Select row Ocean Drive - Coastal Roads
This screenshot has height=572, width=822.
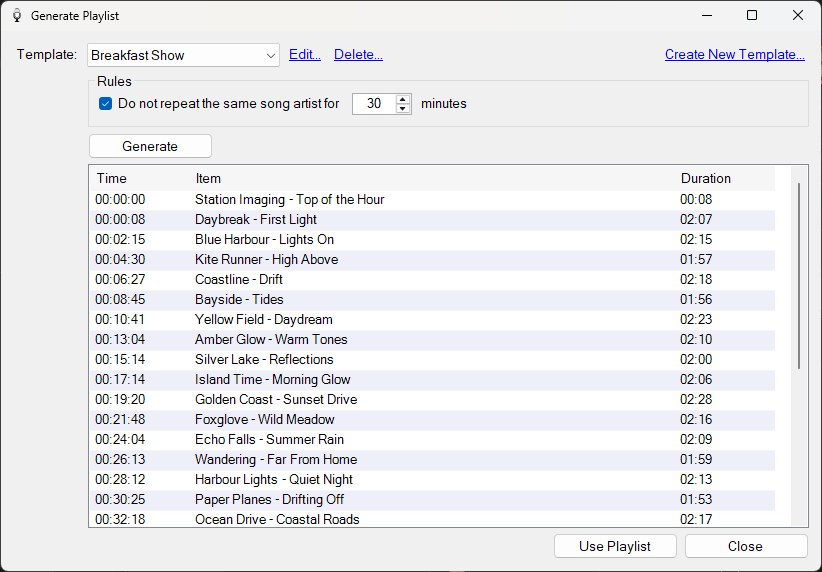[432, 519]
